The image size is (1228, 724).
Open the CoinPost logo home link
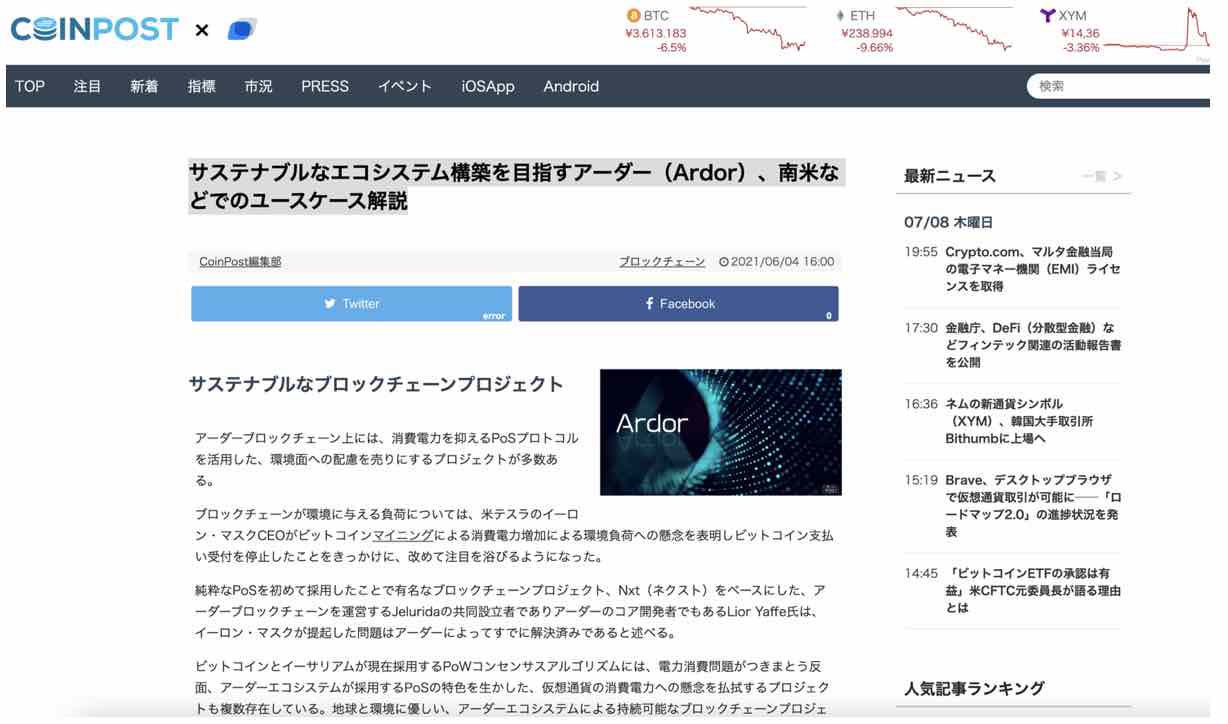click(x=95, y=29)
